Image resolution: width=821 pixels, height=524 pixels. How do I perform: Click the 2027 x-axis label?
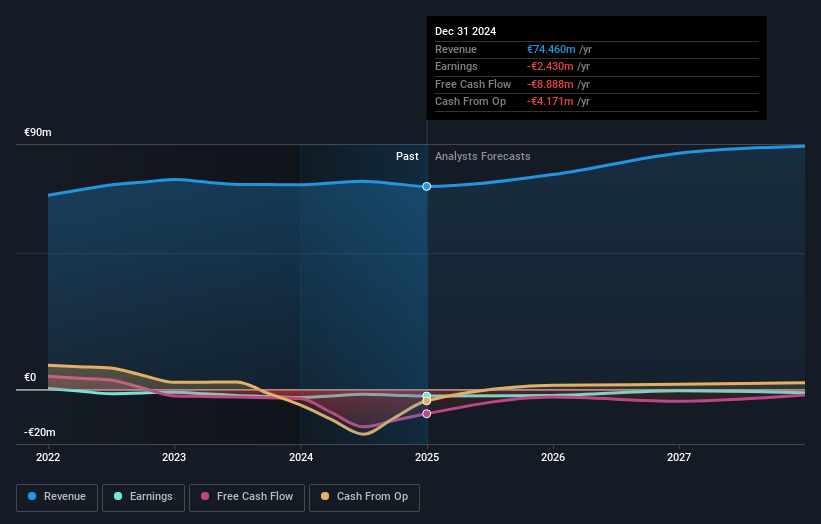coord(679,457)
